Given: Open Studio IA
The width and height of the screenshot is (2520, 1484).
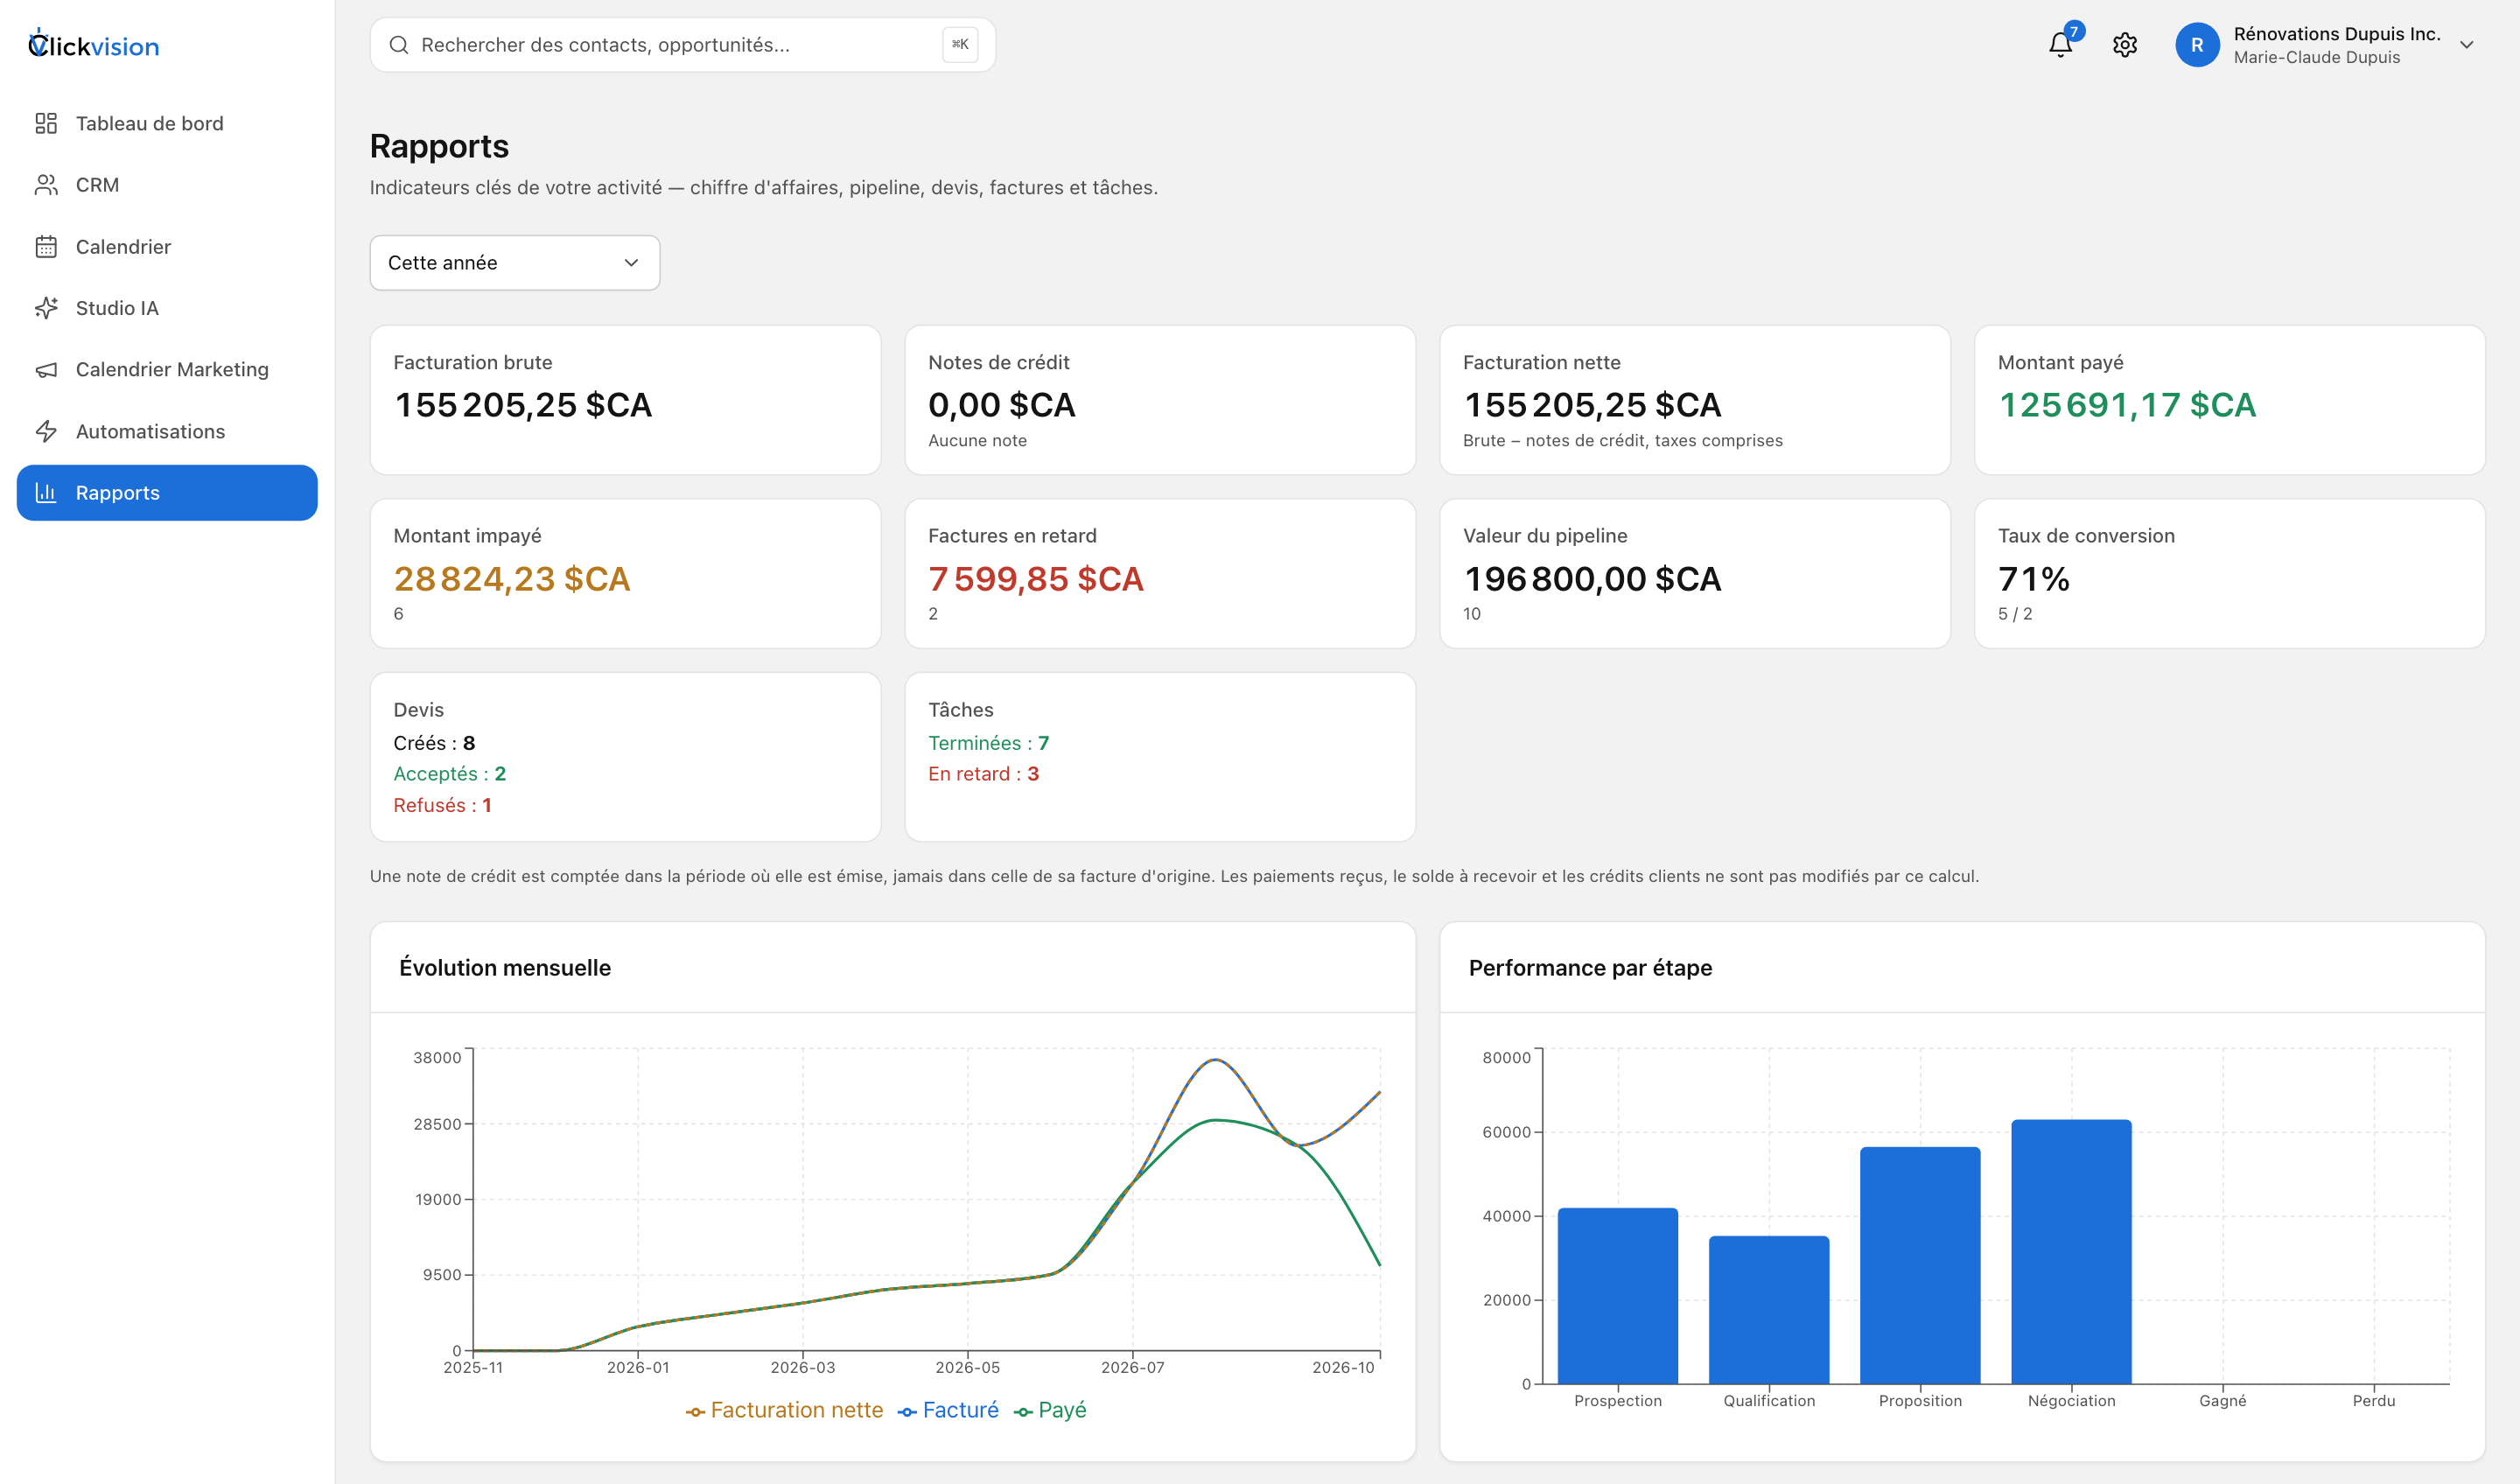Looking at the screenshot, I should [x=167, y=308].
